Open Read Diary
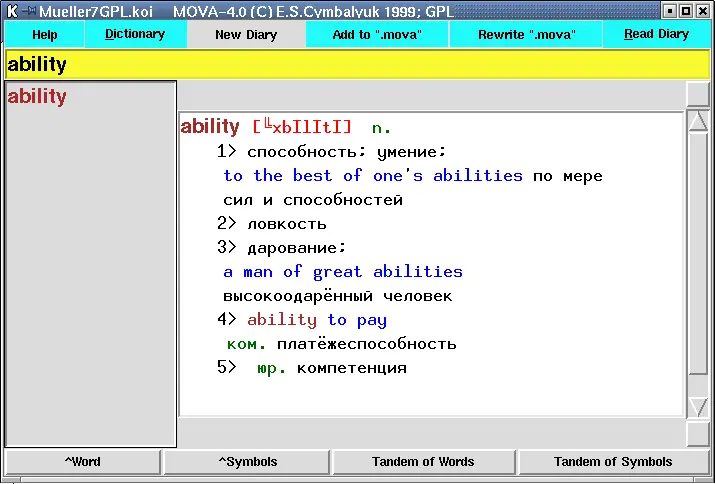The image size is (715, 484). (x=656, y=34)
